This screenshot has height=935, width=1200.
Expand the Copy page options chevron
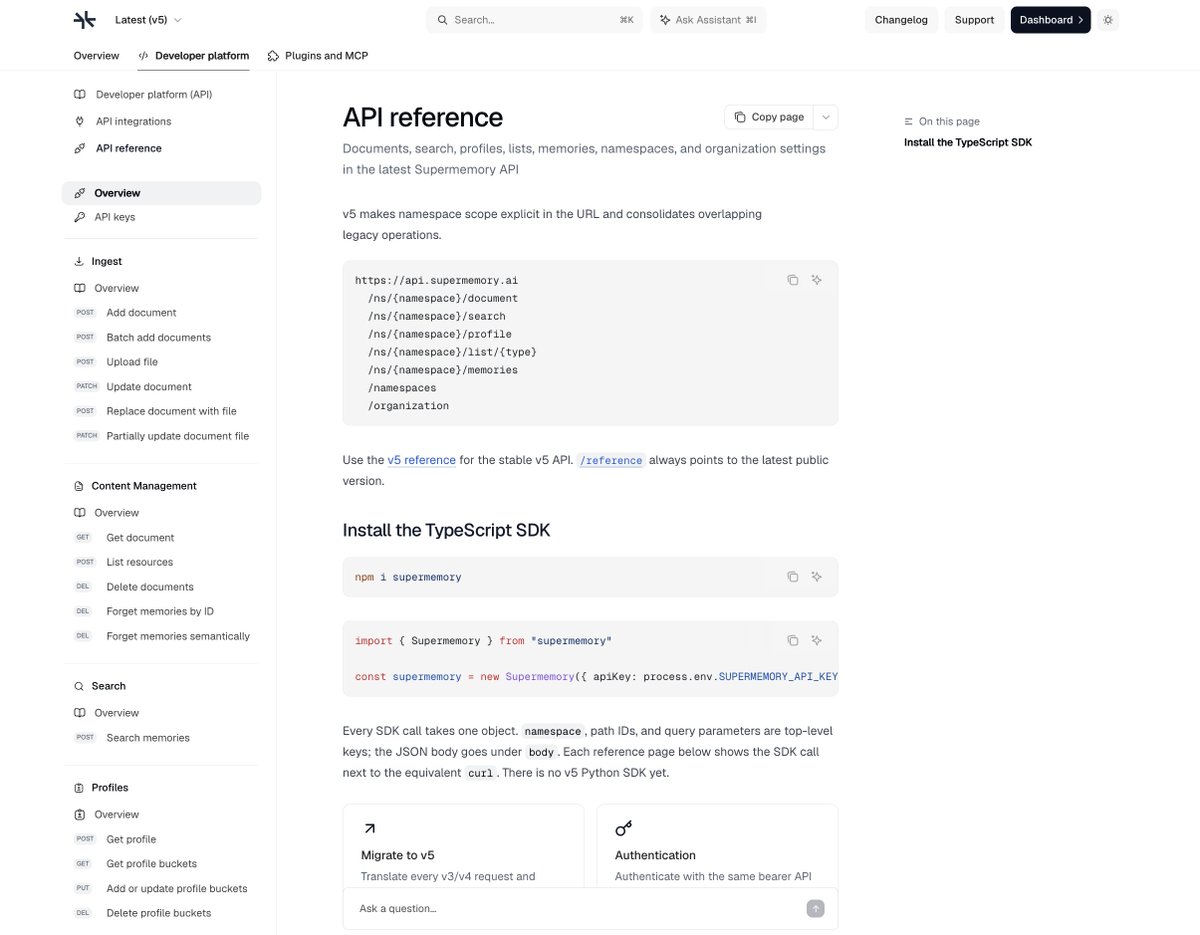(826, 117)
